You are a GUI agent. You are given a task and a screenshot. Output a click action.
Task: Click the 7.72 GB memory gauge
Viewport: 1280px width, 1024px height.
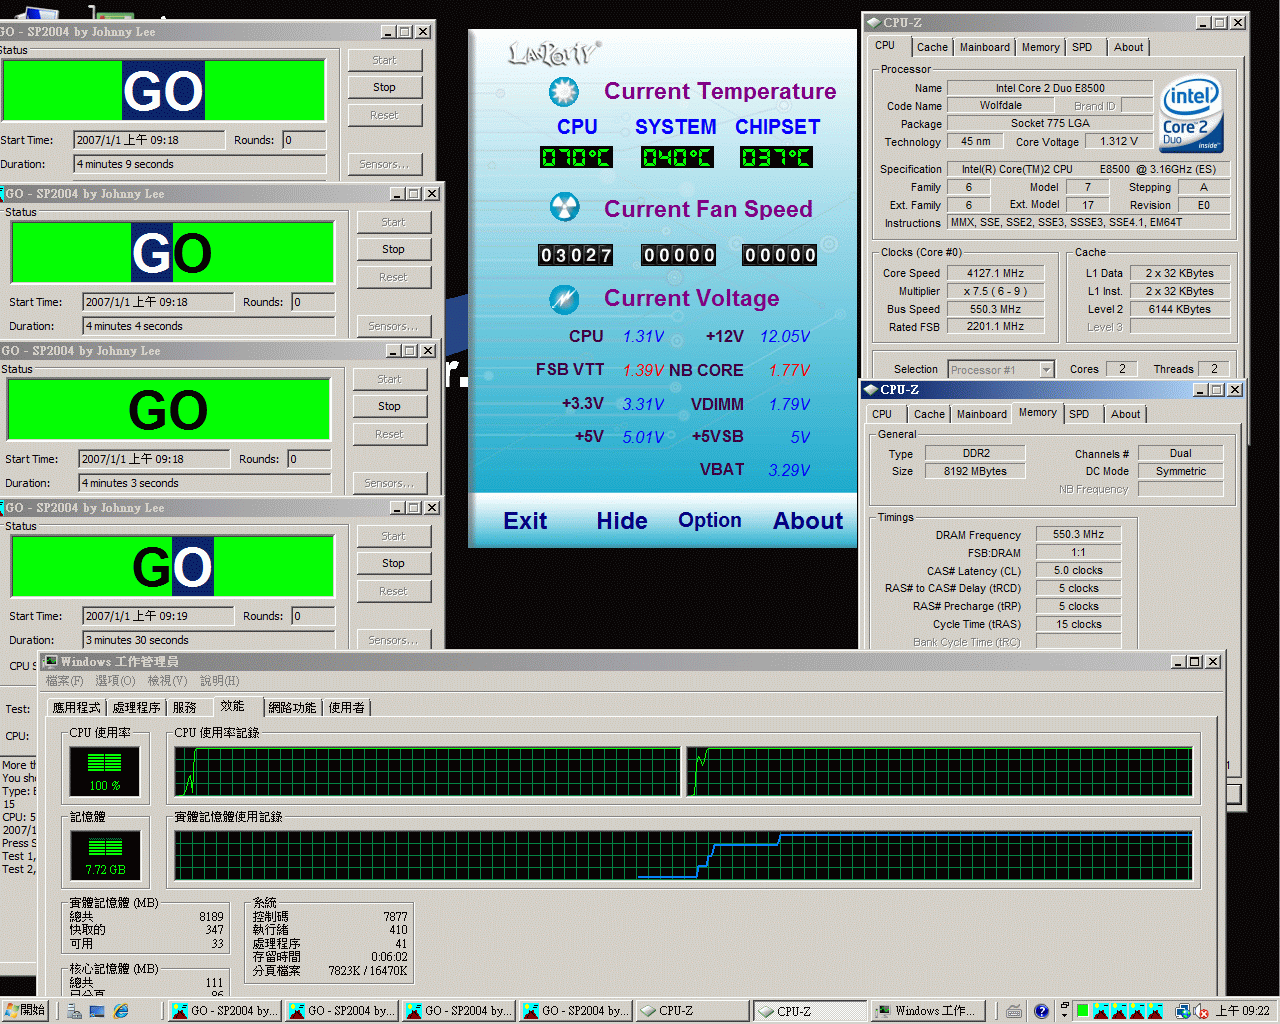pyautogui.click(x=105, y=856)
